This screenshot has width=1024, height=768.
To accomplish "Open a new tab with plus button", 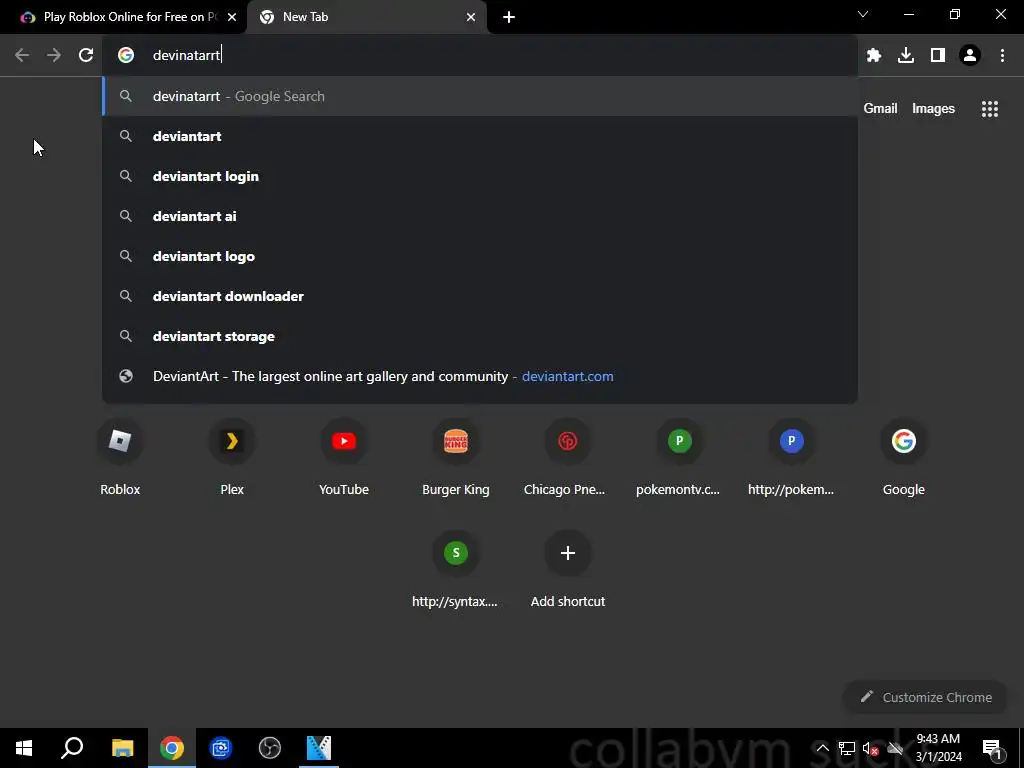I will pyautogui.click(x=509, y=17).
